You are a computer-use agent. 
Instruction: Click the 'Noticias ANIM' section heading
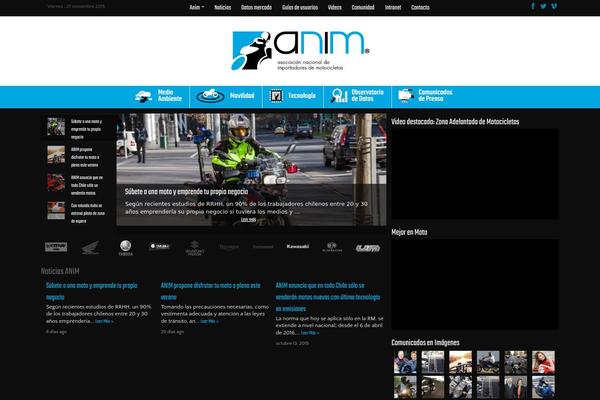(60, 271)
